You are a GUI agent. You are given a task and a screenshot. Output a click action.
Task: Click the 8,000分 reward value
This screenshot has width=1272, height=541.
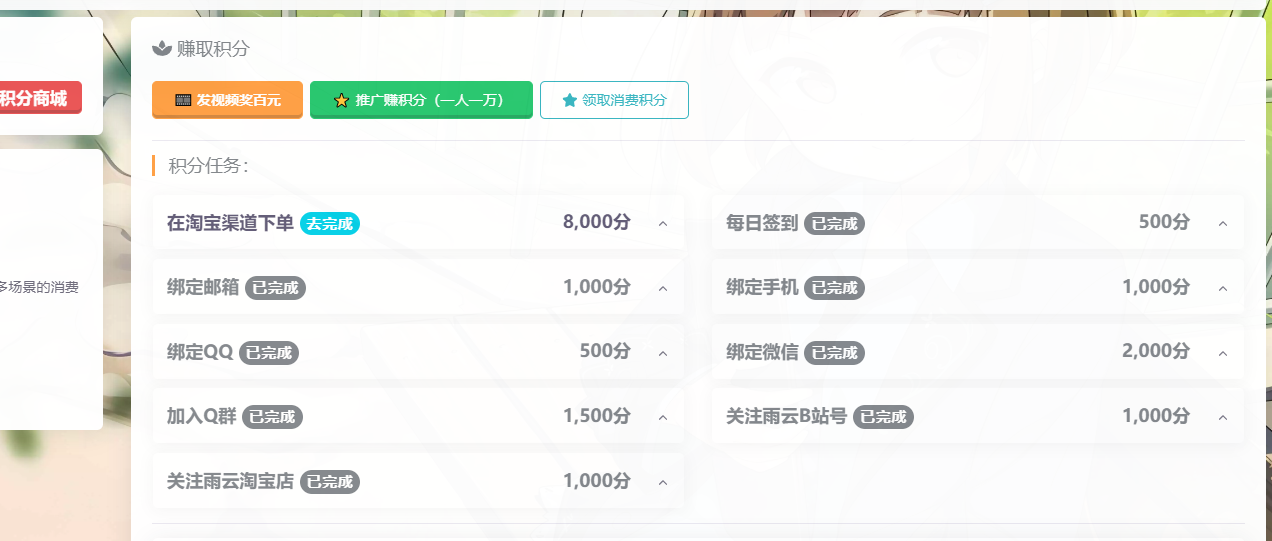tap(597, 222)
